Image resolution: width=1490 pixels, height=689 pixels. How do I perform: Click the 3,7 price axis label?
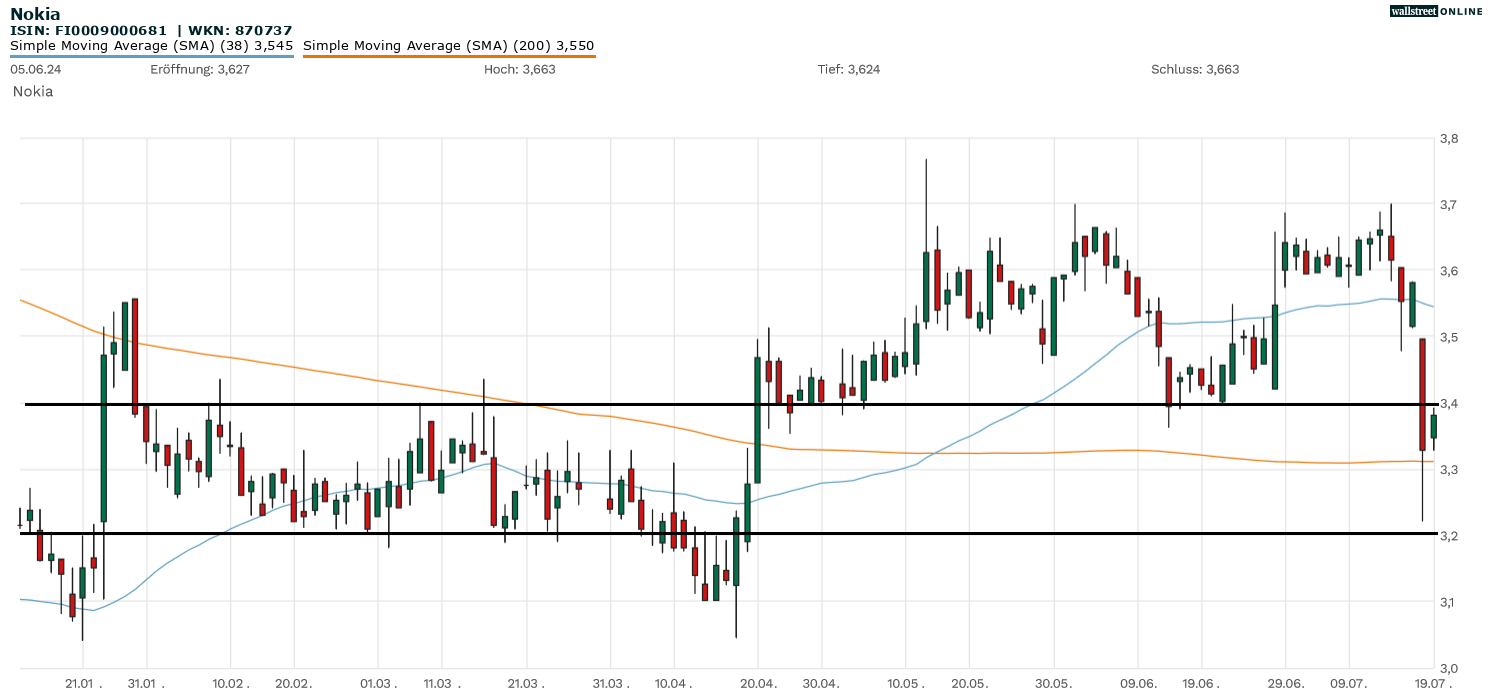pyautogui.click(x=1447, y=204)
